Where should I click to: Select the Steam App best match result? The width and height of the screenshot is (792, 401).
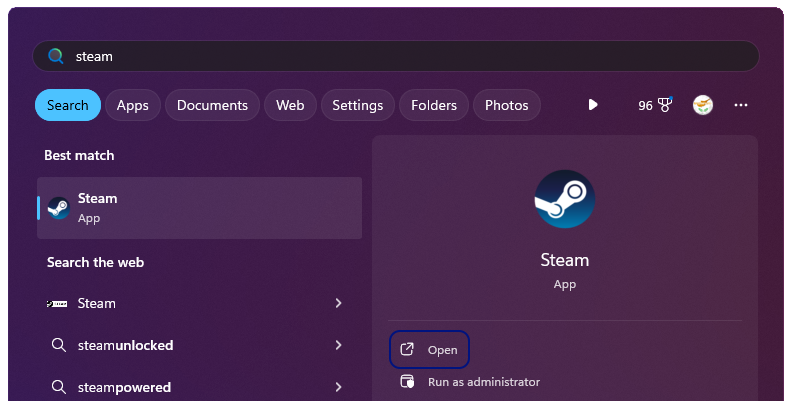[x=200, y=208]
